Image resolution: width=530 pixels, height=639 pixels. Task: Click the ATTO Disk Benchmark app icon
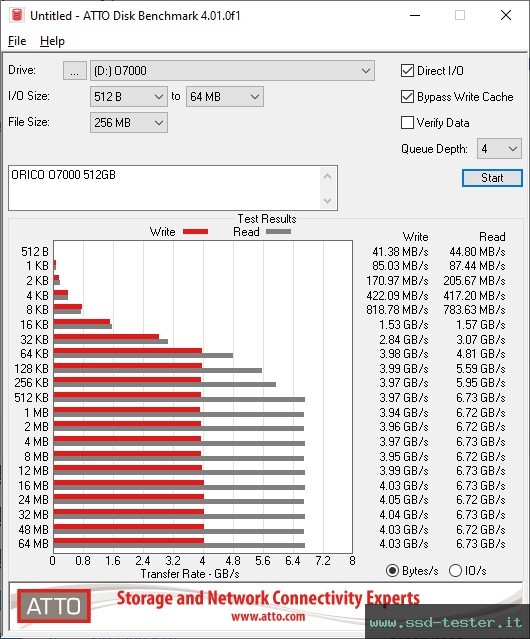[17, 15]
